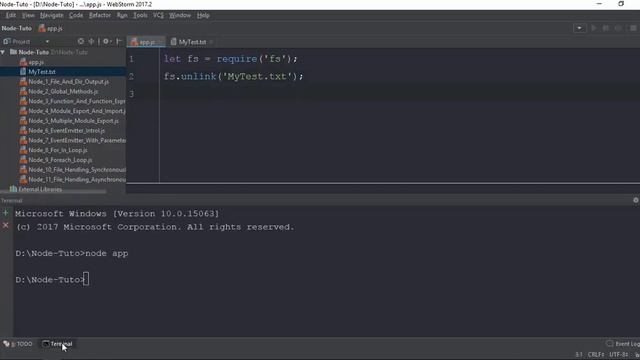Collapse the Node-Tuto project root

pyautogui.click(x=3, y=52)
